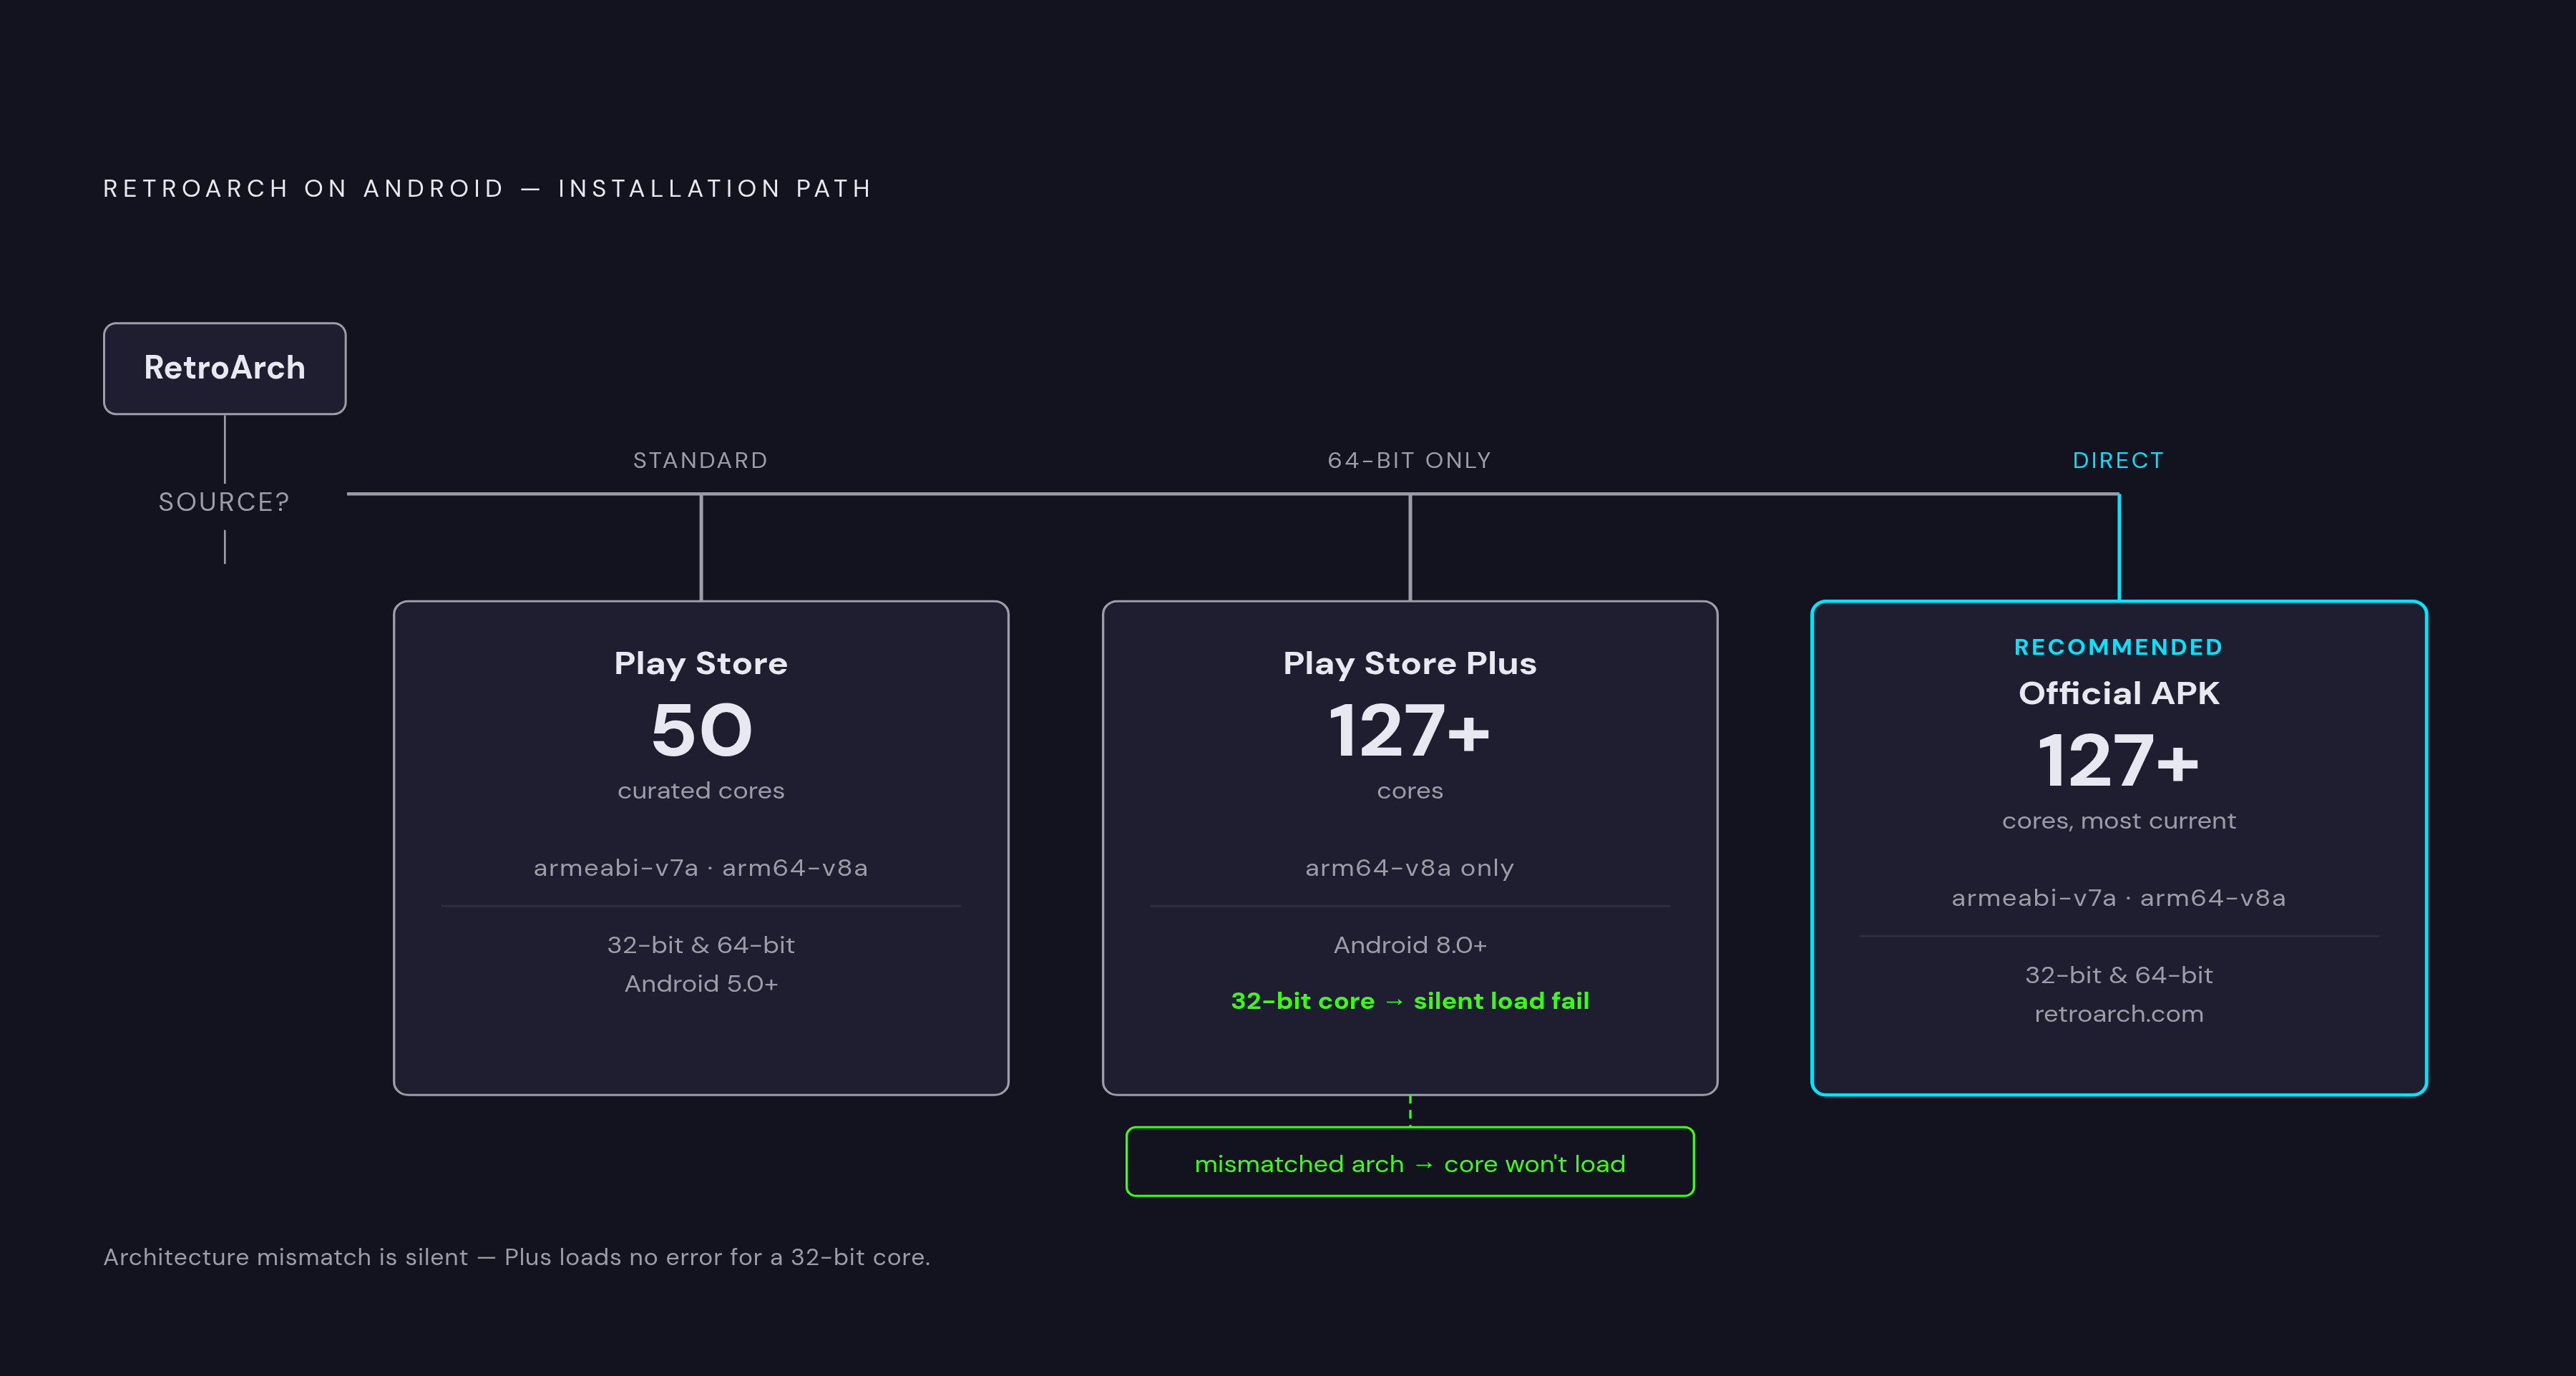Select the 'Play Store' card title

[701, 663]
